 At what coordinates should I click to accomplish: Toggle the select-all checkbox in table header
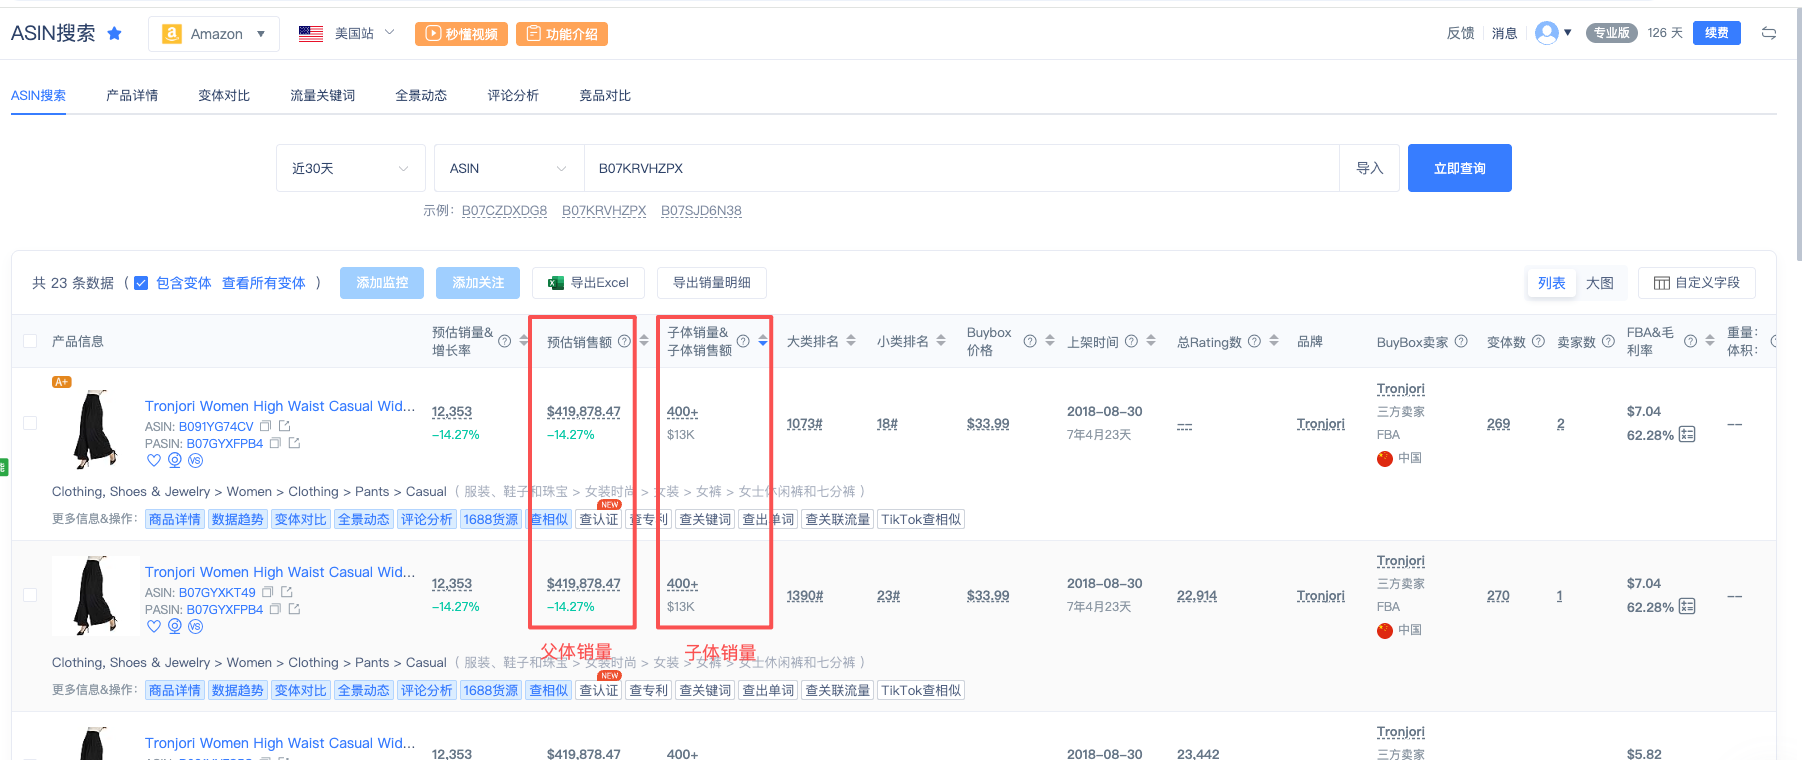pos(30,341)
